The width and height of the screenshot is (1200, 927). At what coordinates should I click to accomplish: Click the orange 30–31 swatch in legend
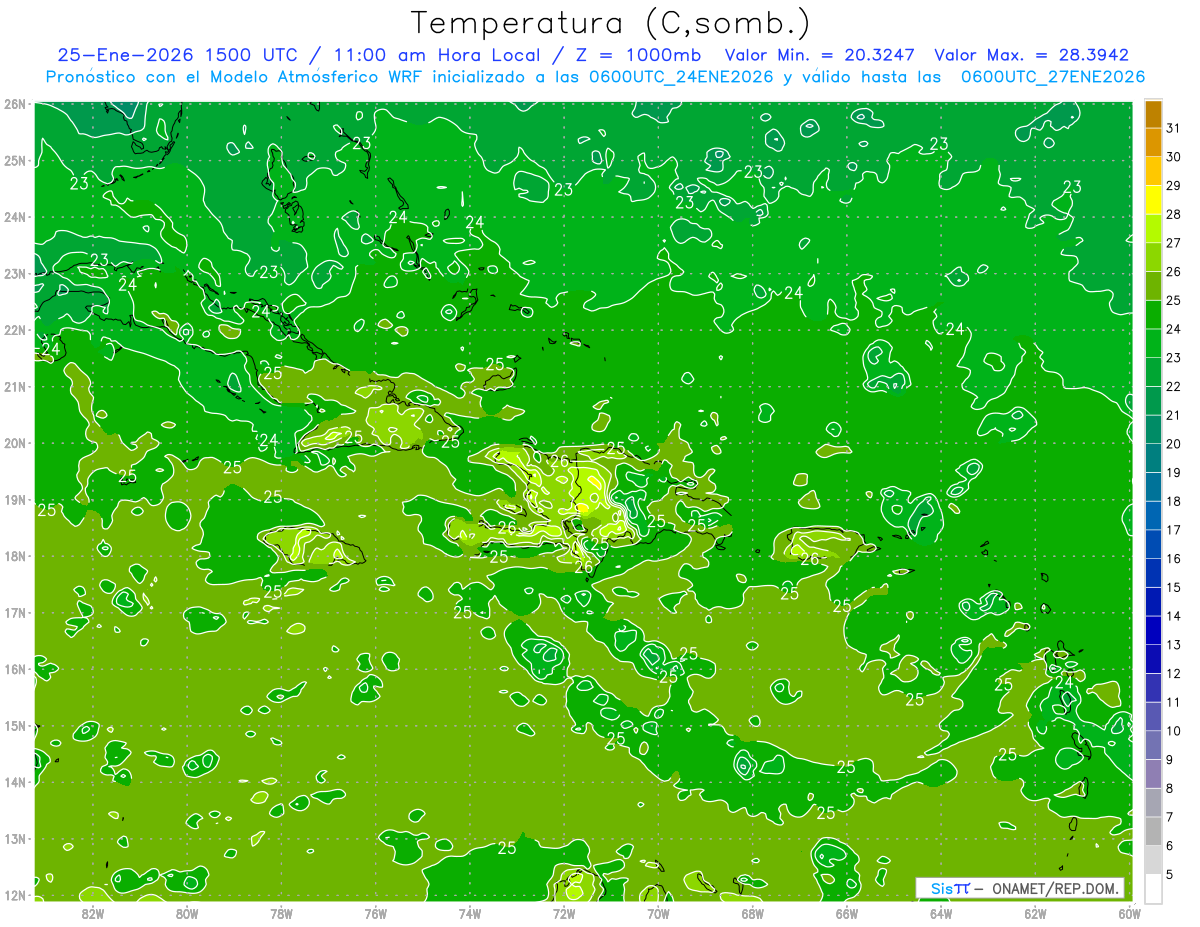(1153, 142)
